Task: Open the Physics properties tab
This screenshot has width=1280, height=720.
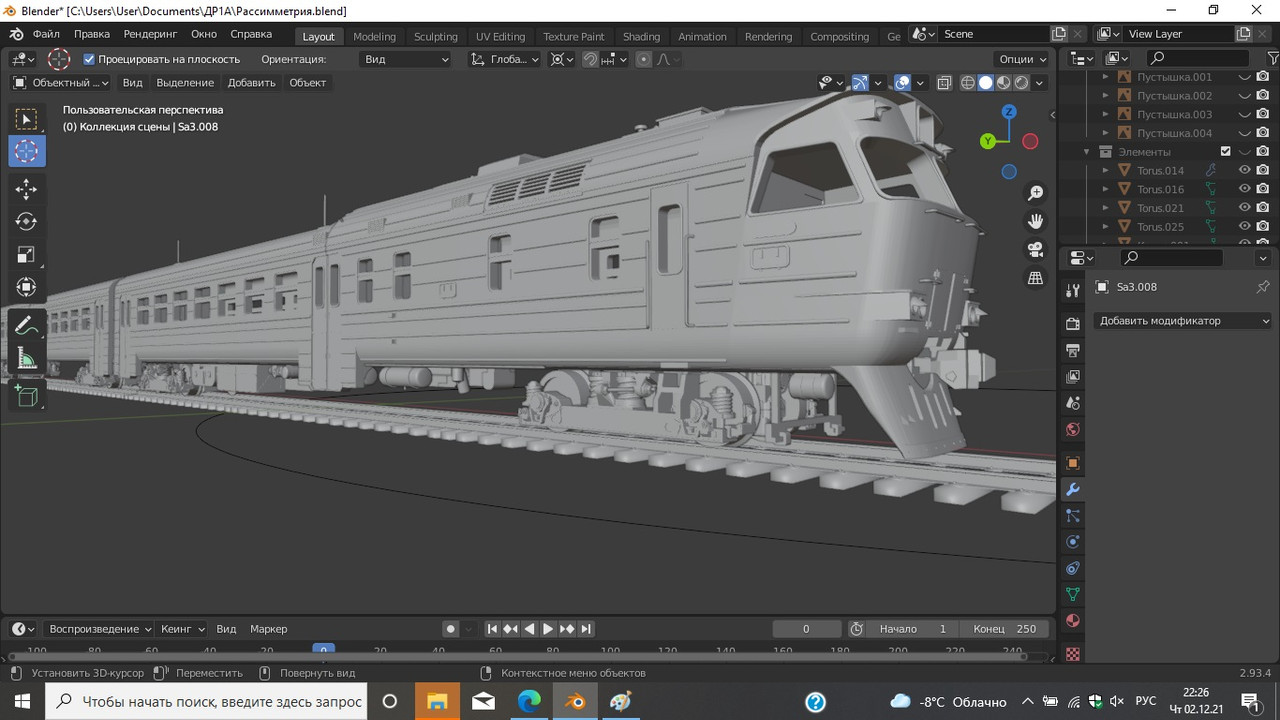Action: click(1073, 542)
